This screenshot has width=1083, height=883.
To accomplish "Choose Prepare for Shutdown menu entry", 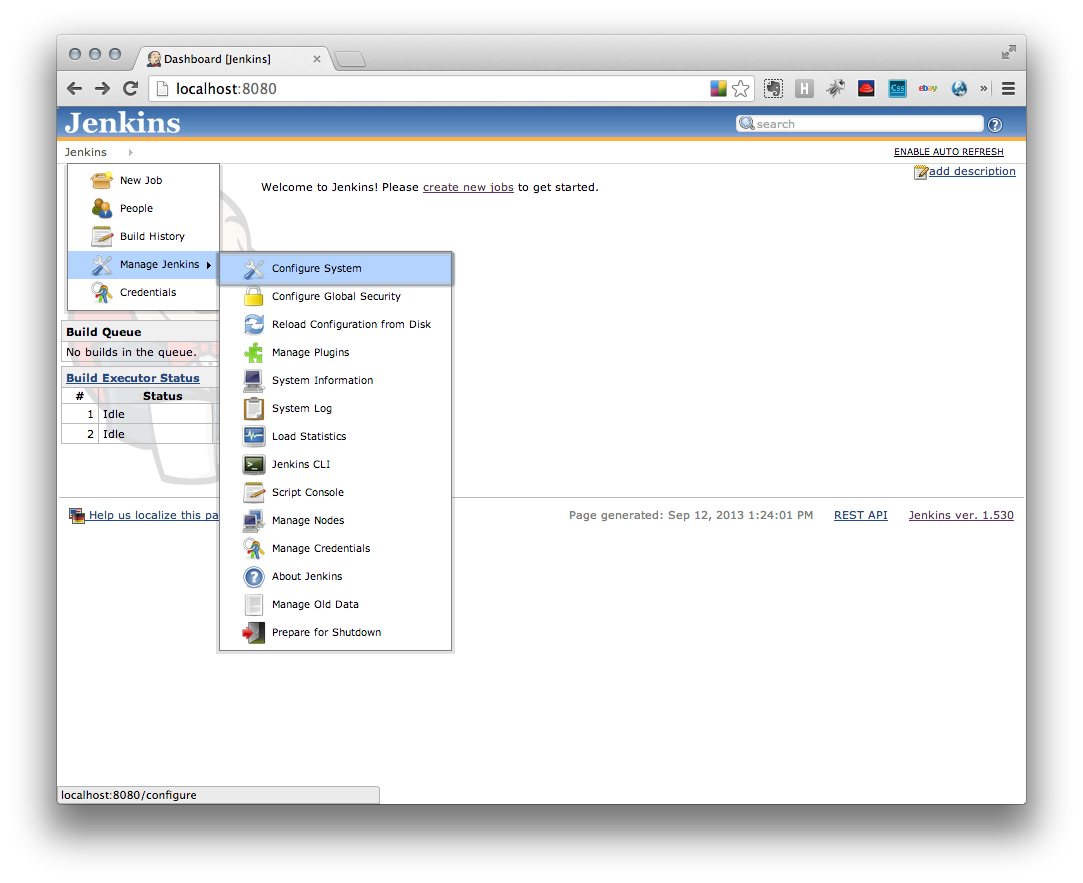I will coord(336,632).
